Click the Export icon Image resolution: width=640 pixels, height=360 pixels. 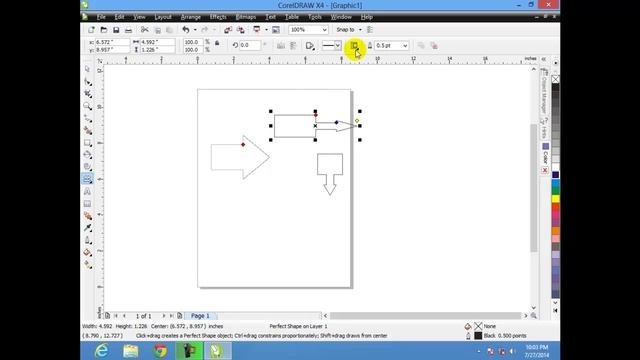(240, 30)
